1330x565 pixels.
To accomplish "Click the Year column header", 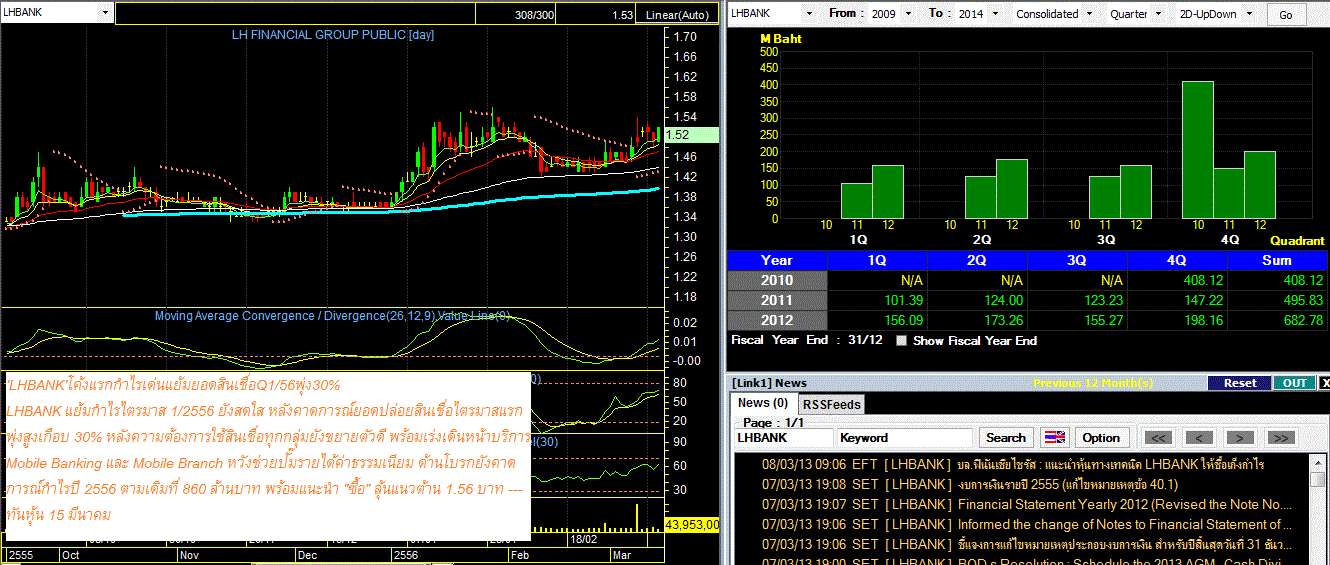I will 777,260.
